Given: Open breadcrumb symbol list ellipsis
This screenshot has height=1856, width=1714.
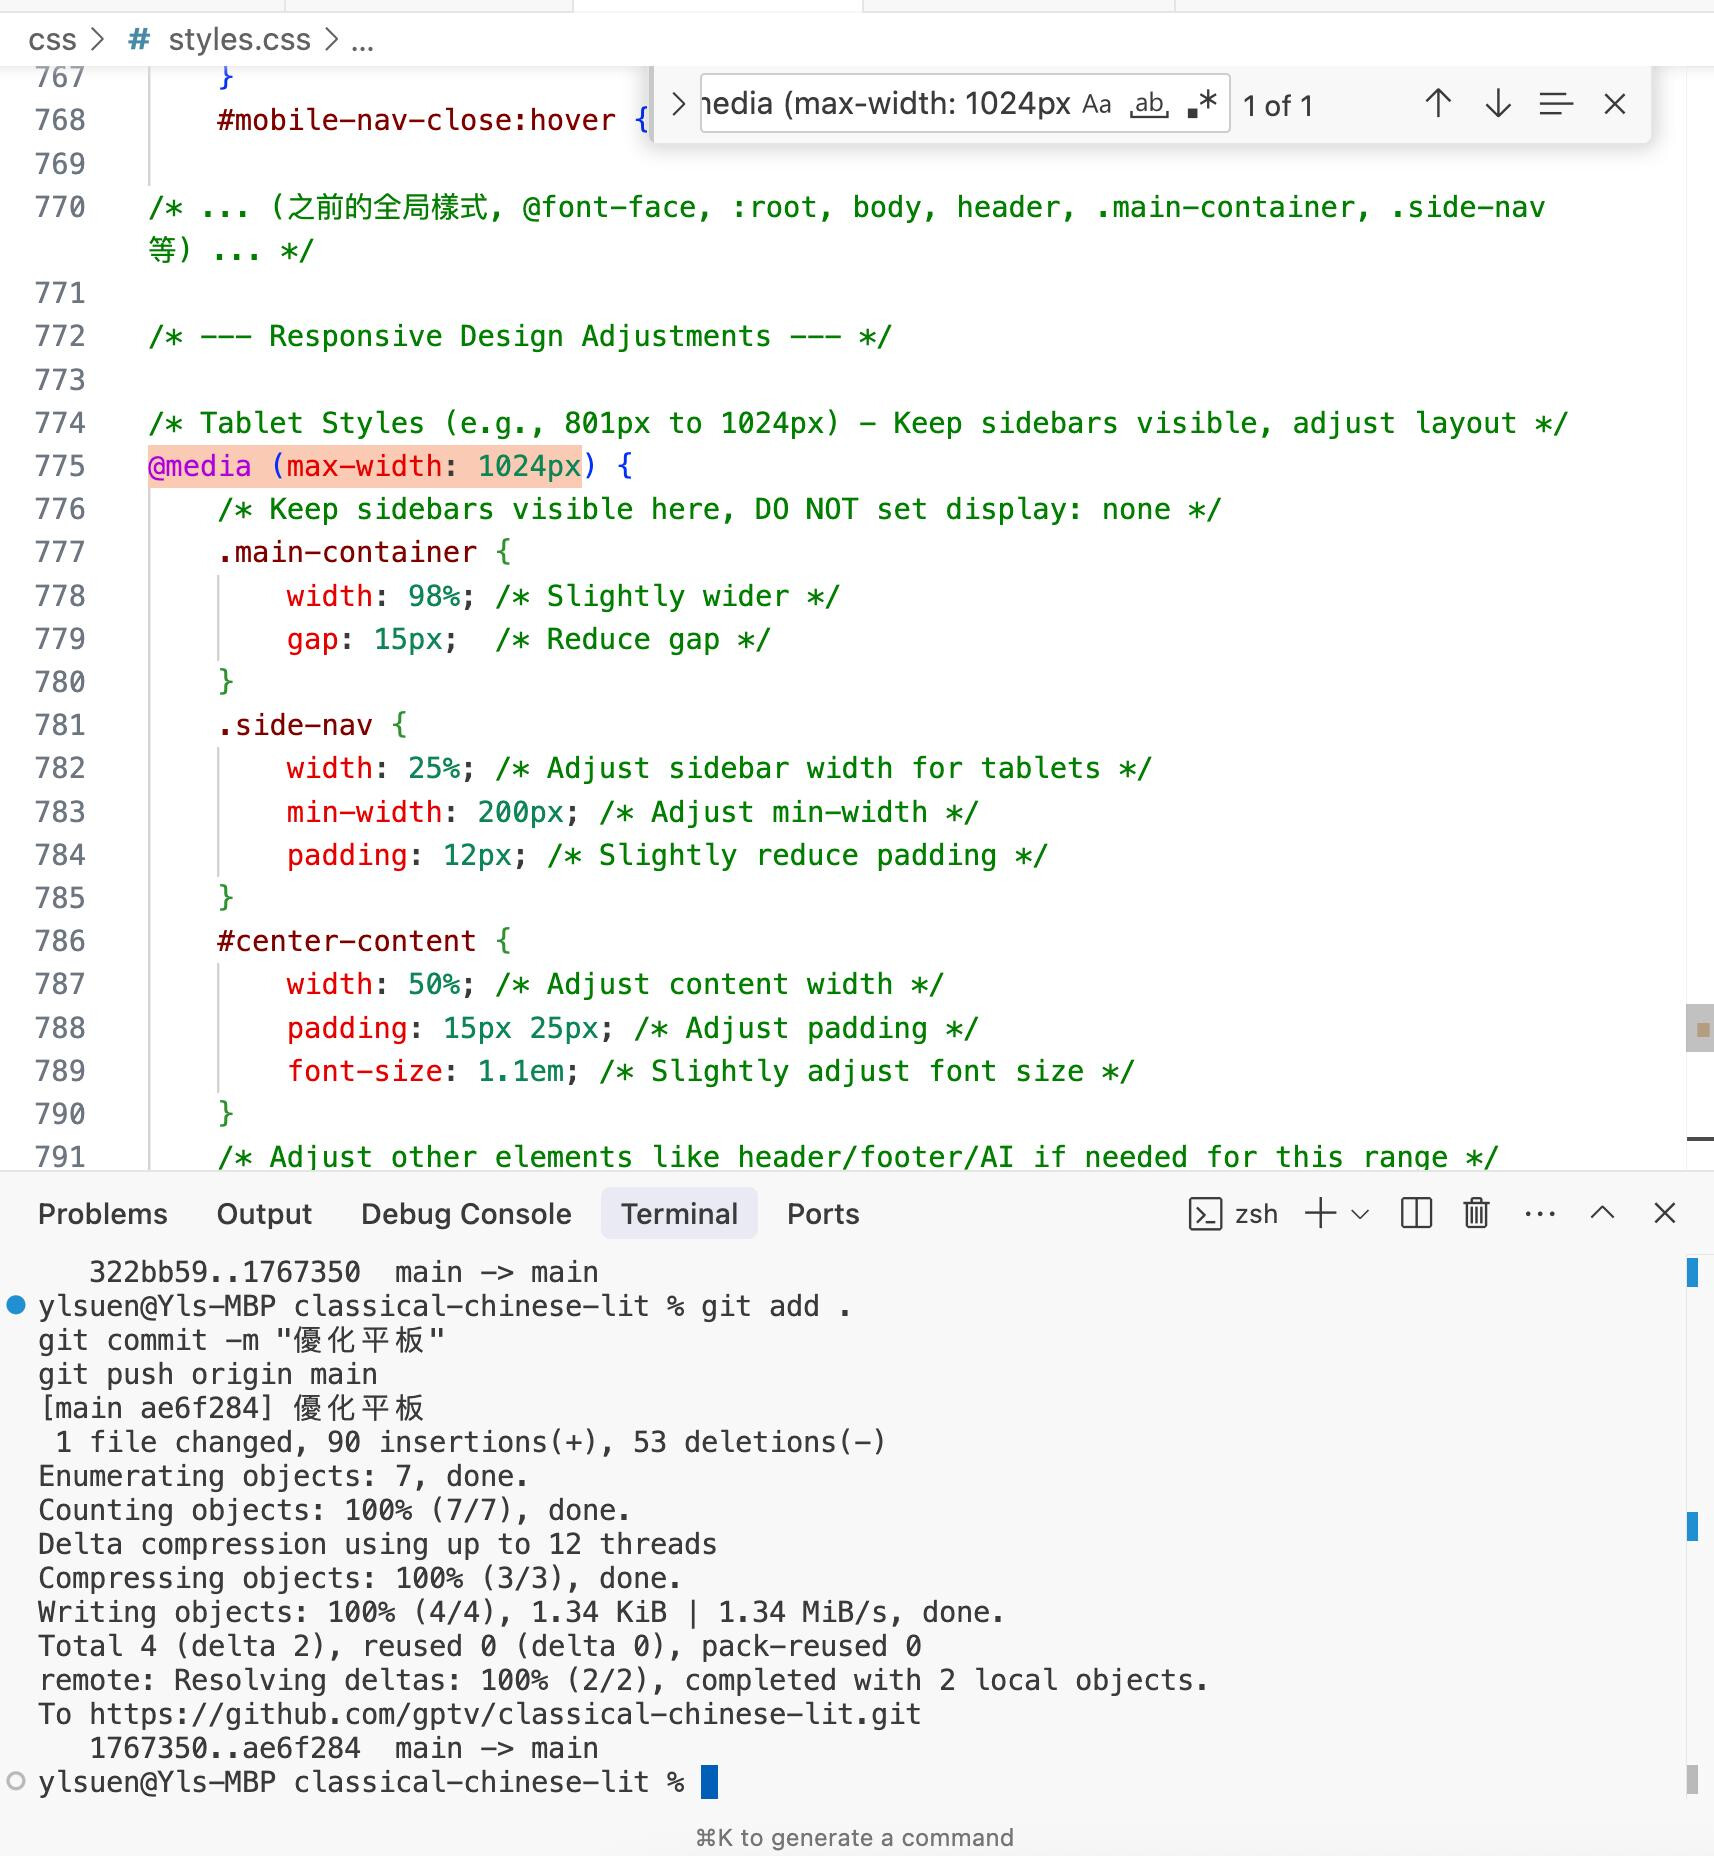Looking at the screenshot, I should click(x=362, y=40).
